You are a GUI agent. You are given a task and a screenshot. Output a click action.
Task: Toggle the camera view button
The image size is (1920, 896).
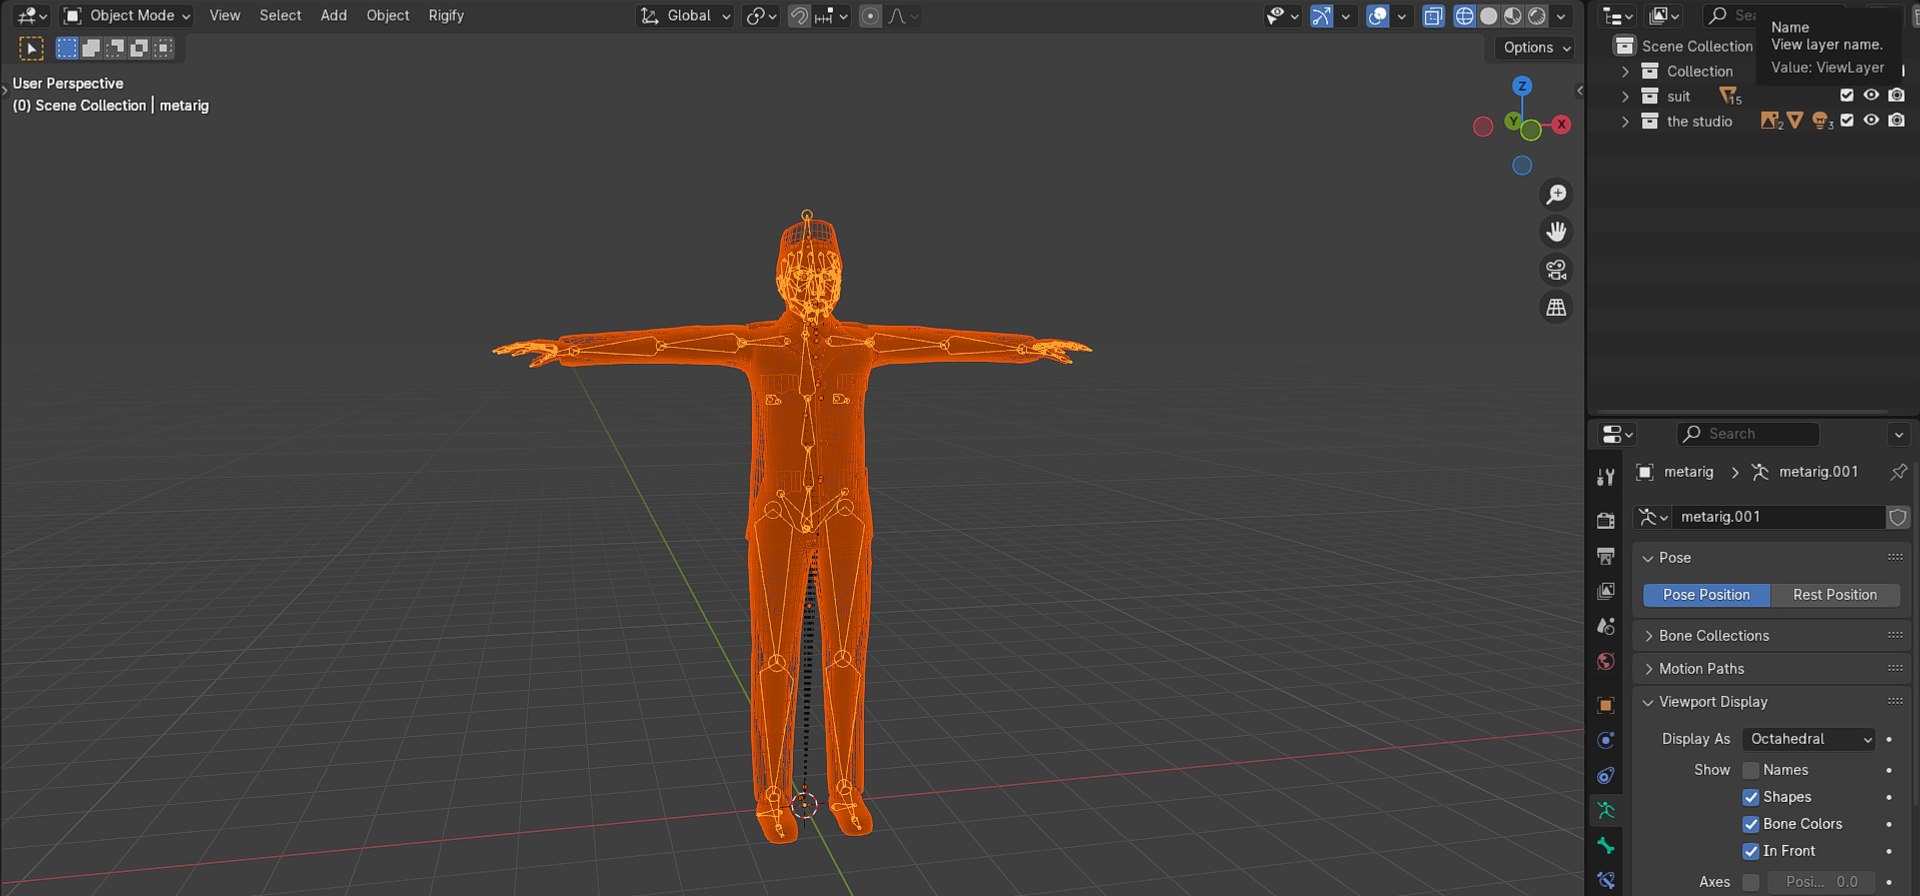pyautogui.click(x=1556, y=270)
